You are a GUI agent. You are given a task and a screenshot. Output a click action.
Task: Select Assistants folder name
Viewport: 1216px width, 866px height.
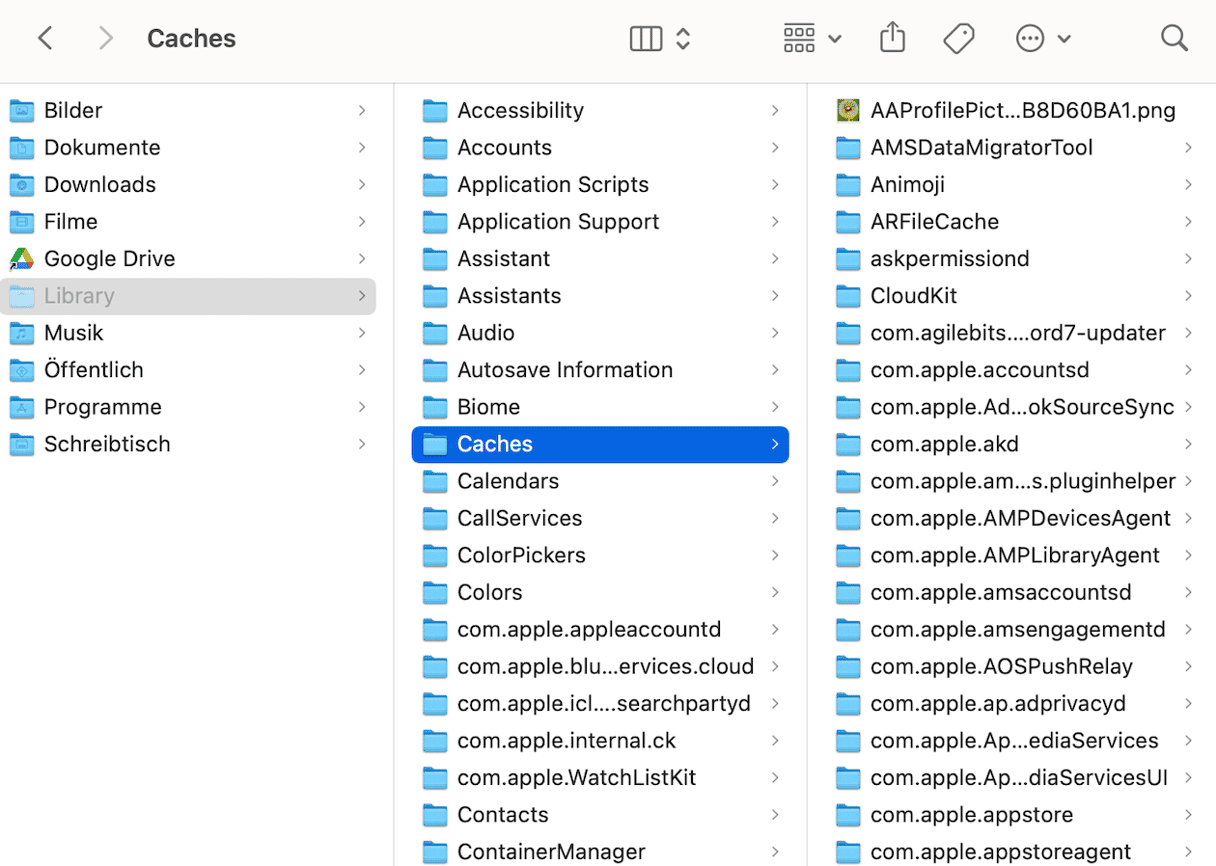[509, 296]
